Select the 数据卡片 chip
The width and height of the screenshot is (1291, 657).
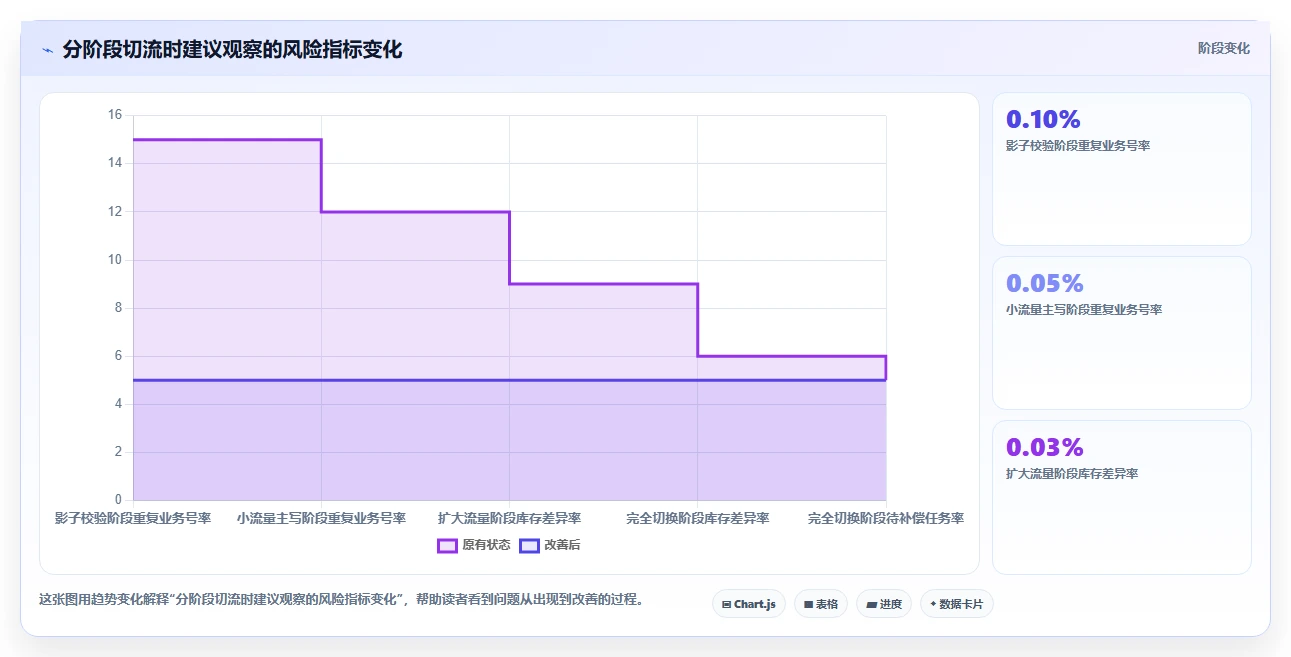957,604
